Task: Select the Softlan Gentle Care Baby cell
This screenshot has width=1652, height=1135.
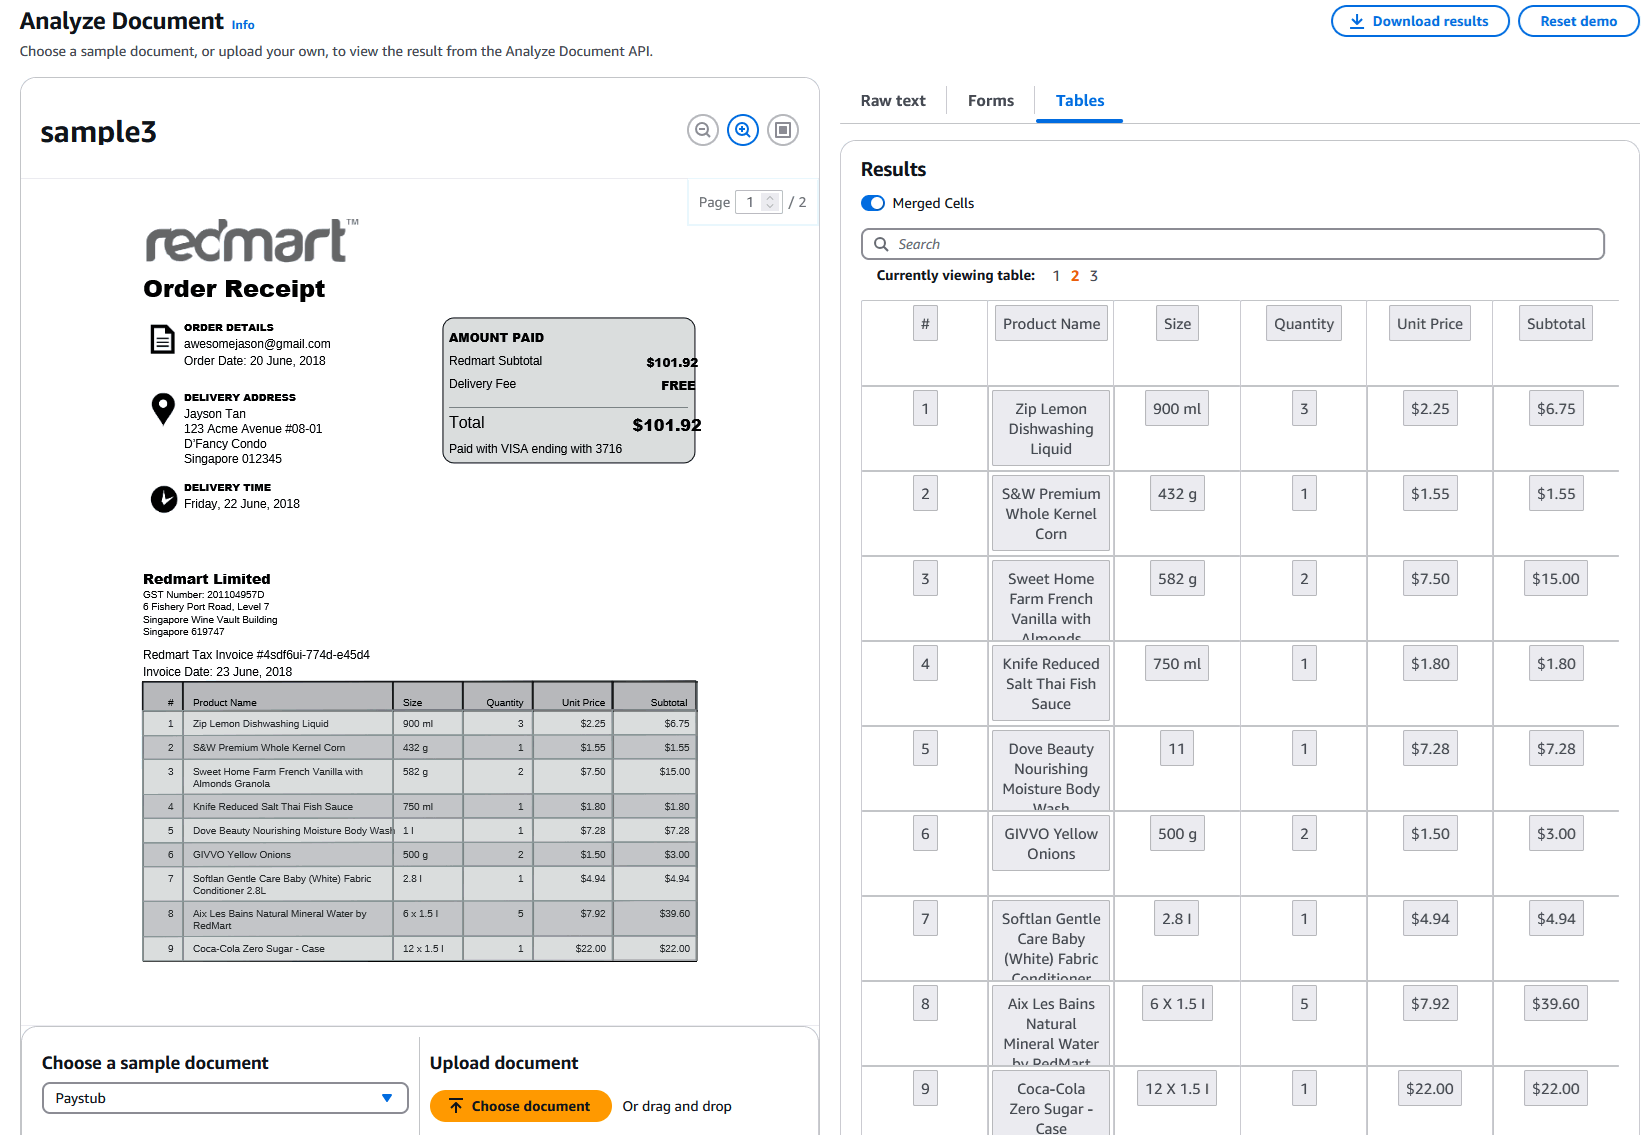Action: tap(1051, 940)
